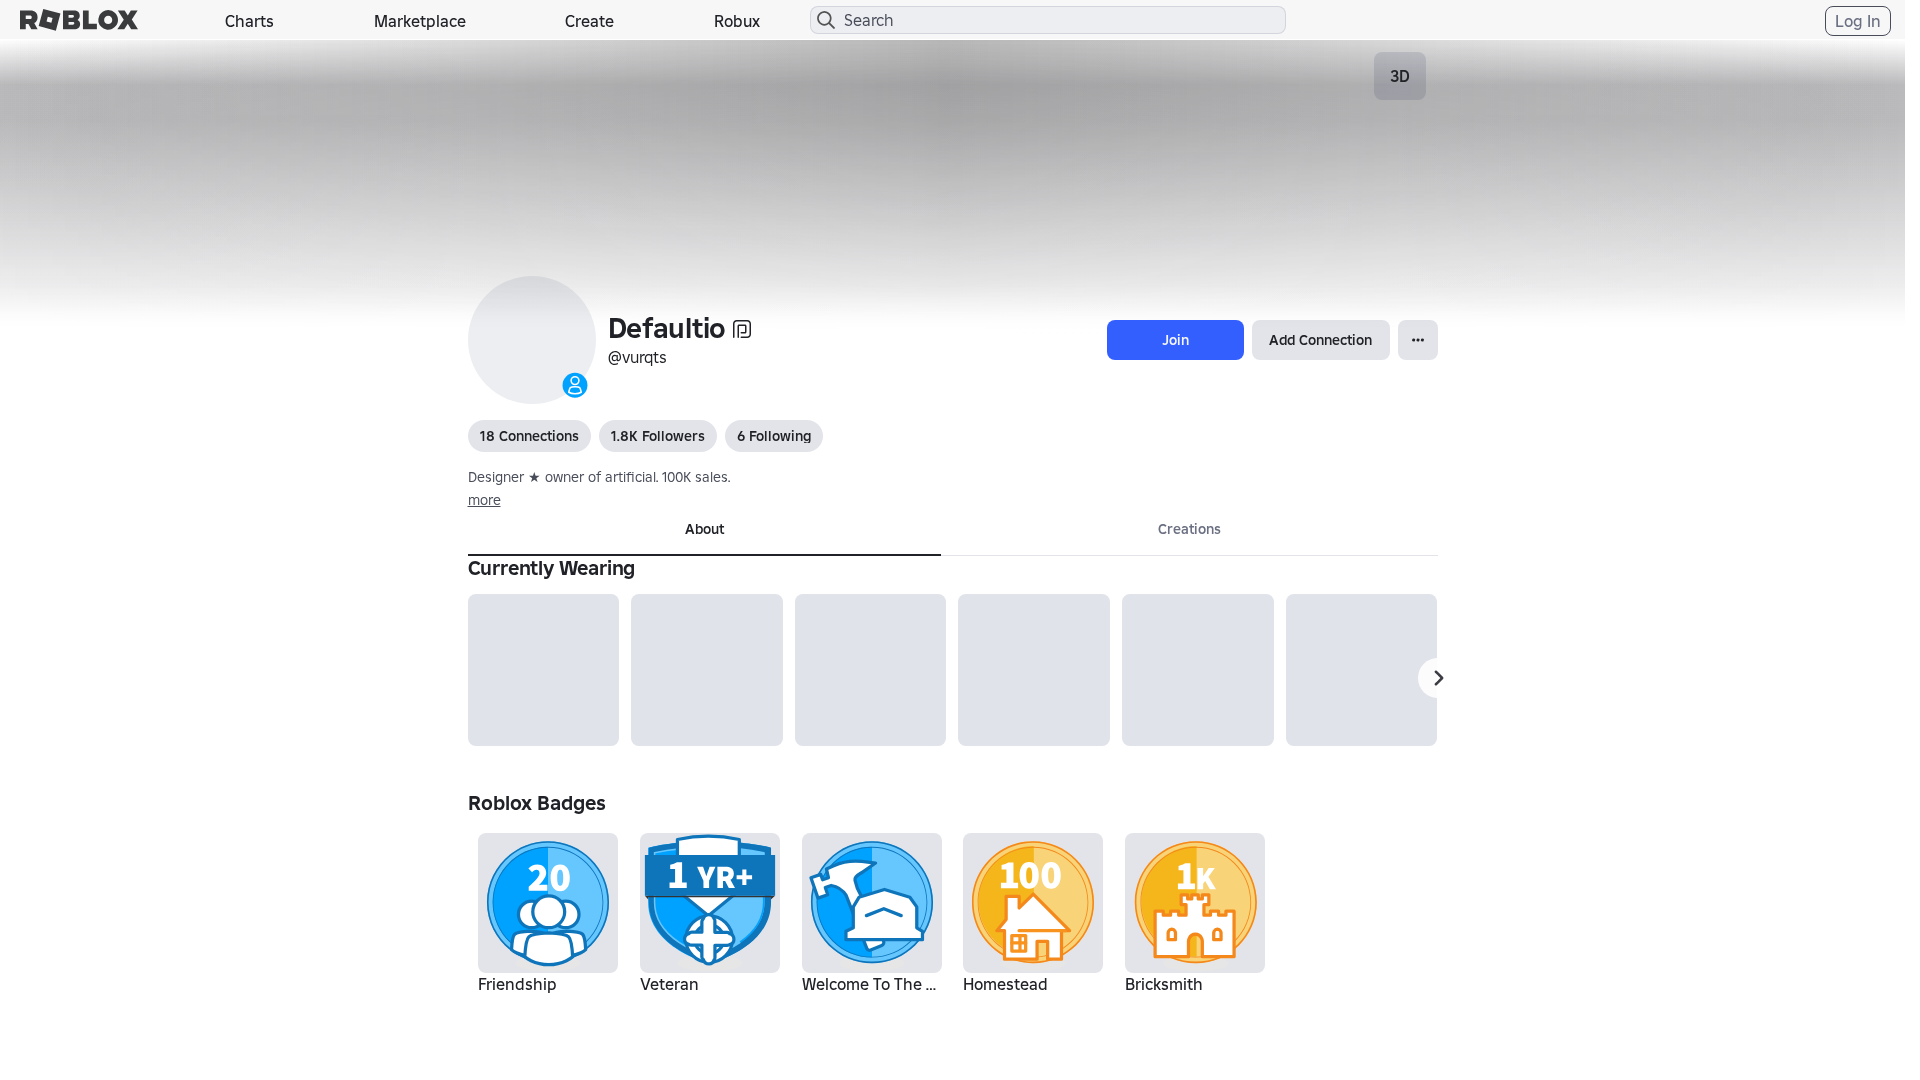This screenshot has width=1920, height=1080.
Task: Open the Veteran badge icon
Action: pos(710,903)
